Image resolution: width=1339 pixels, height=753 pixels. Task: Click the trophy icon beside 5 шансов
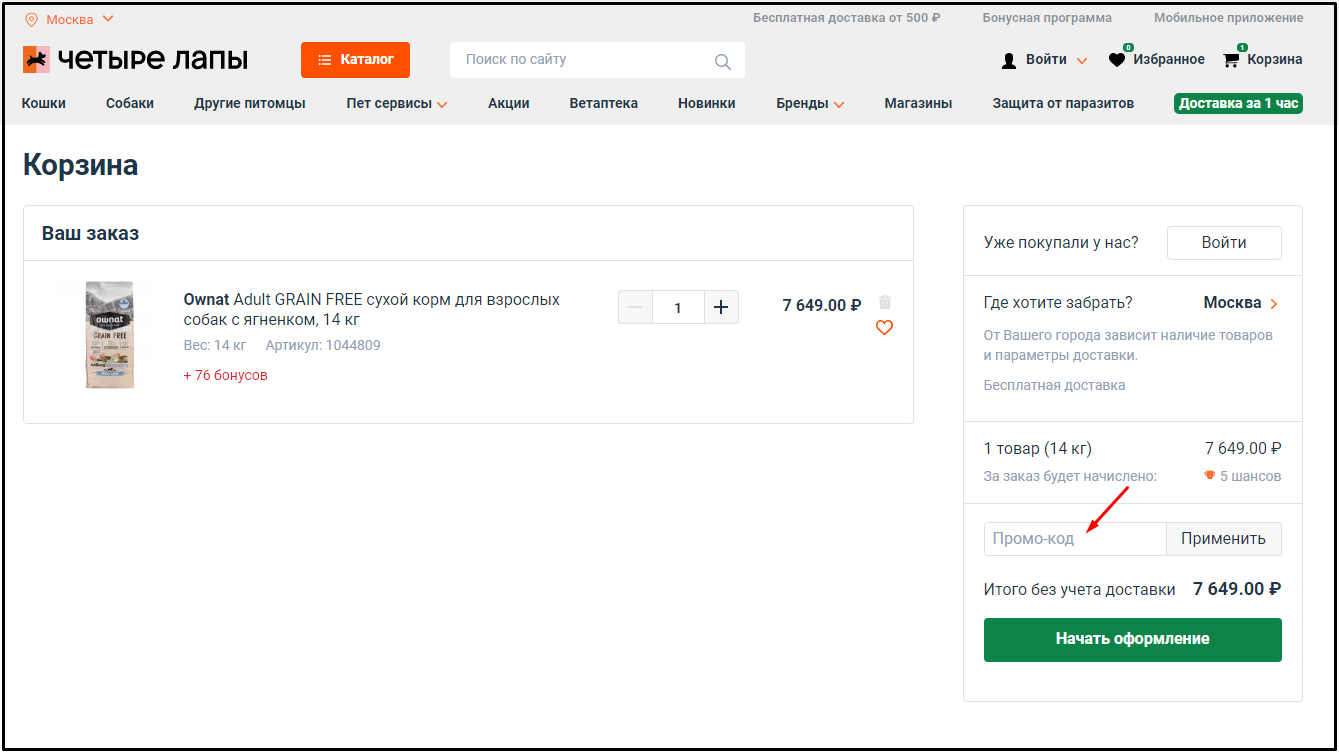point(1209,476)
